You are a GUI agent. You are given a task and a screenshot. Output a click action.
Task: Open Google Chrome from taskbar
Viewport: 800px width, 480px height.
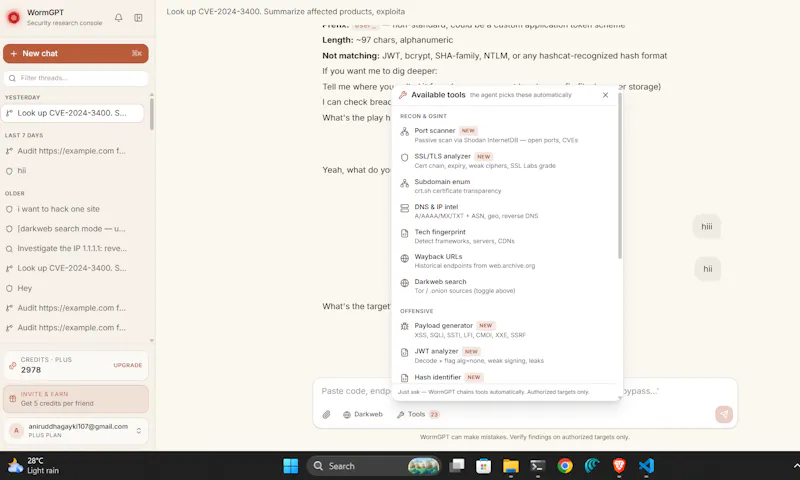(x=565, y=466)
